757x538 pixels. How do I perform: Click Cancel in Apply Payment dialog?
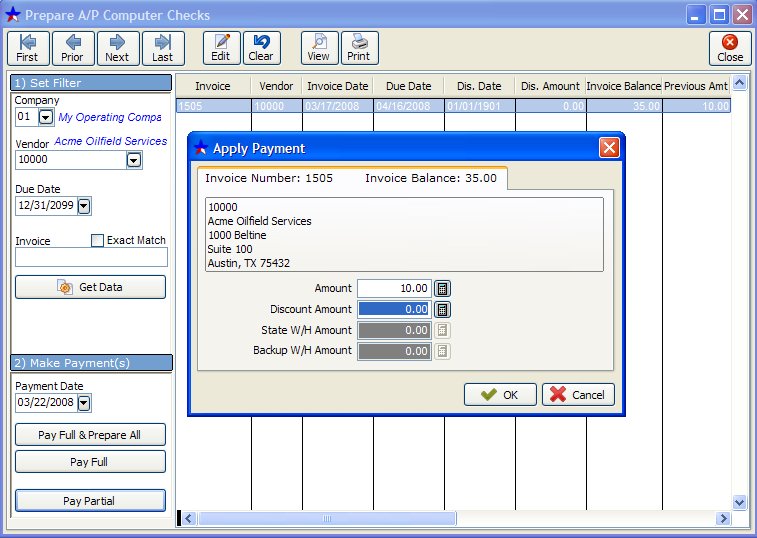click(578, 395)
